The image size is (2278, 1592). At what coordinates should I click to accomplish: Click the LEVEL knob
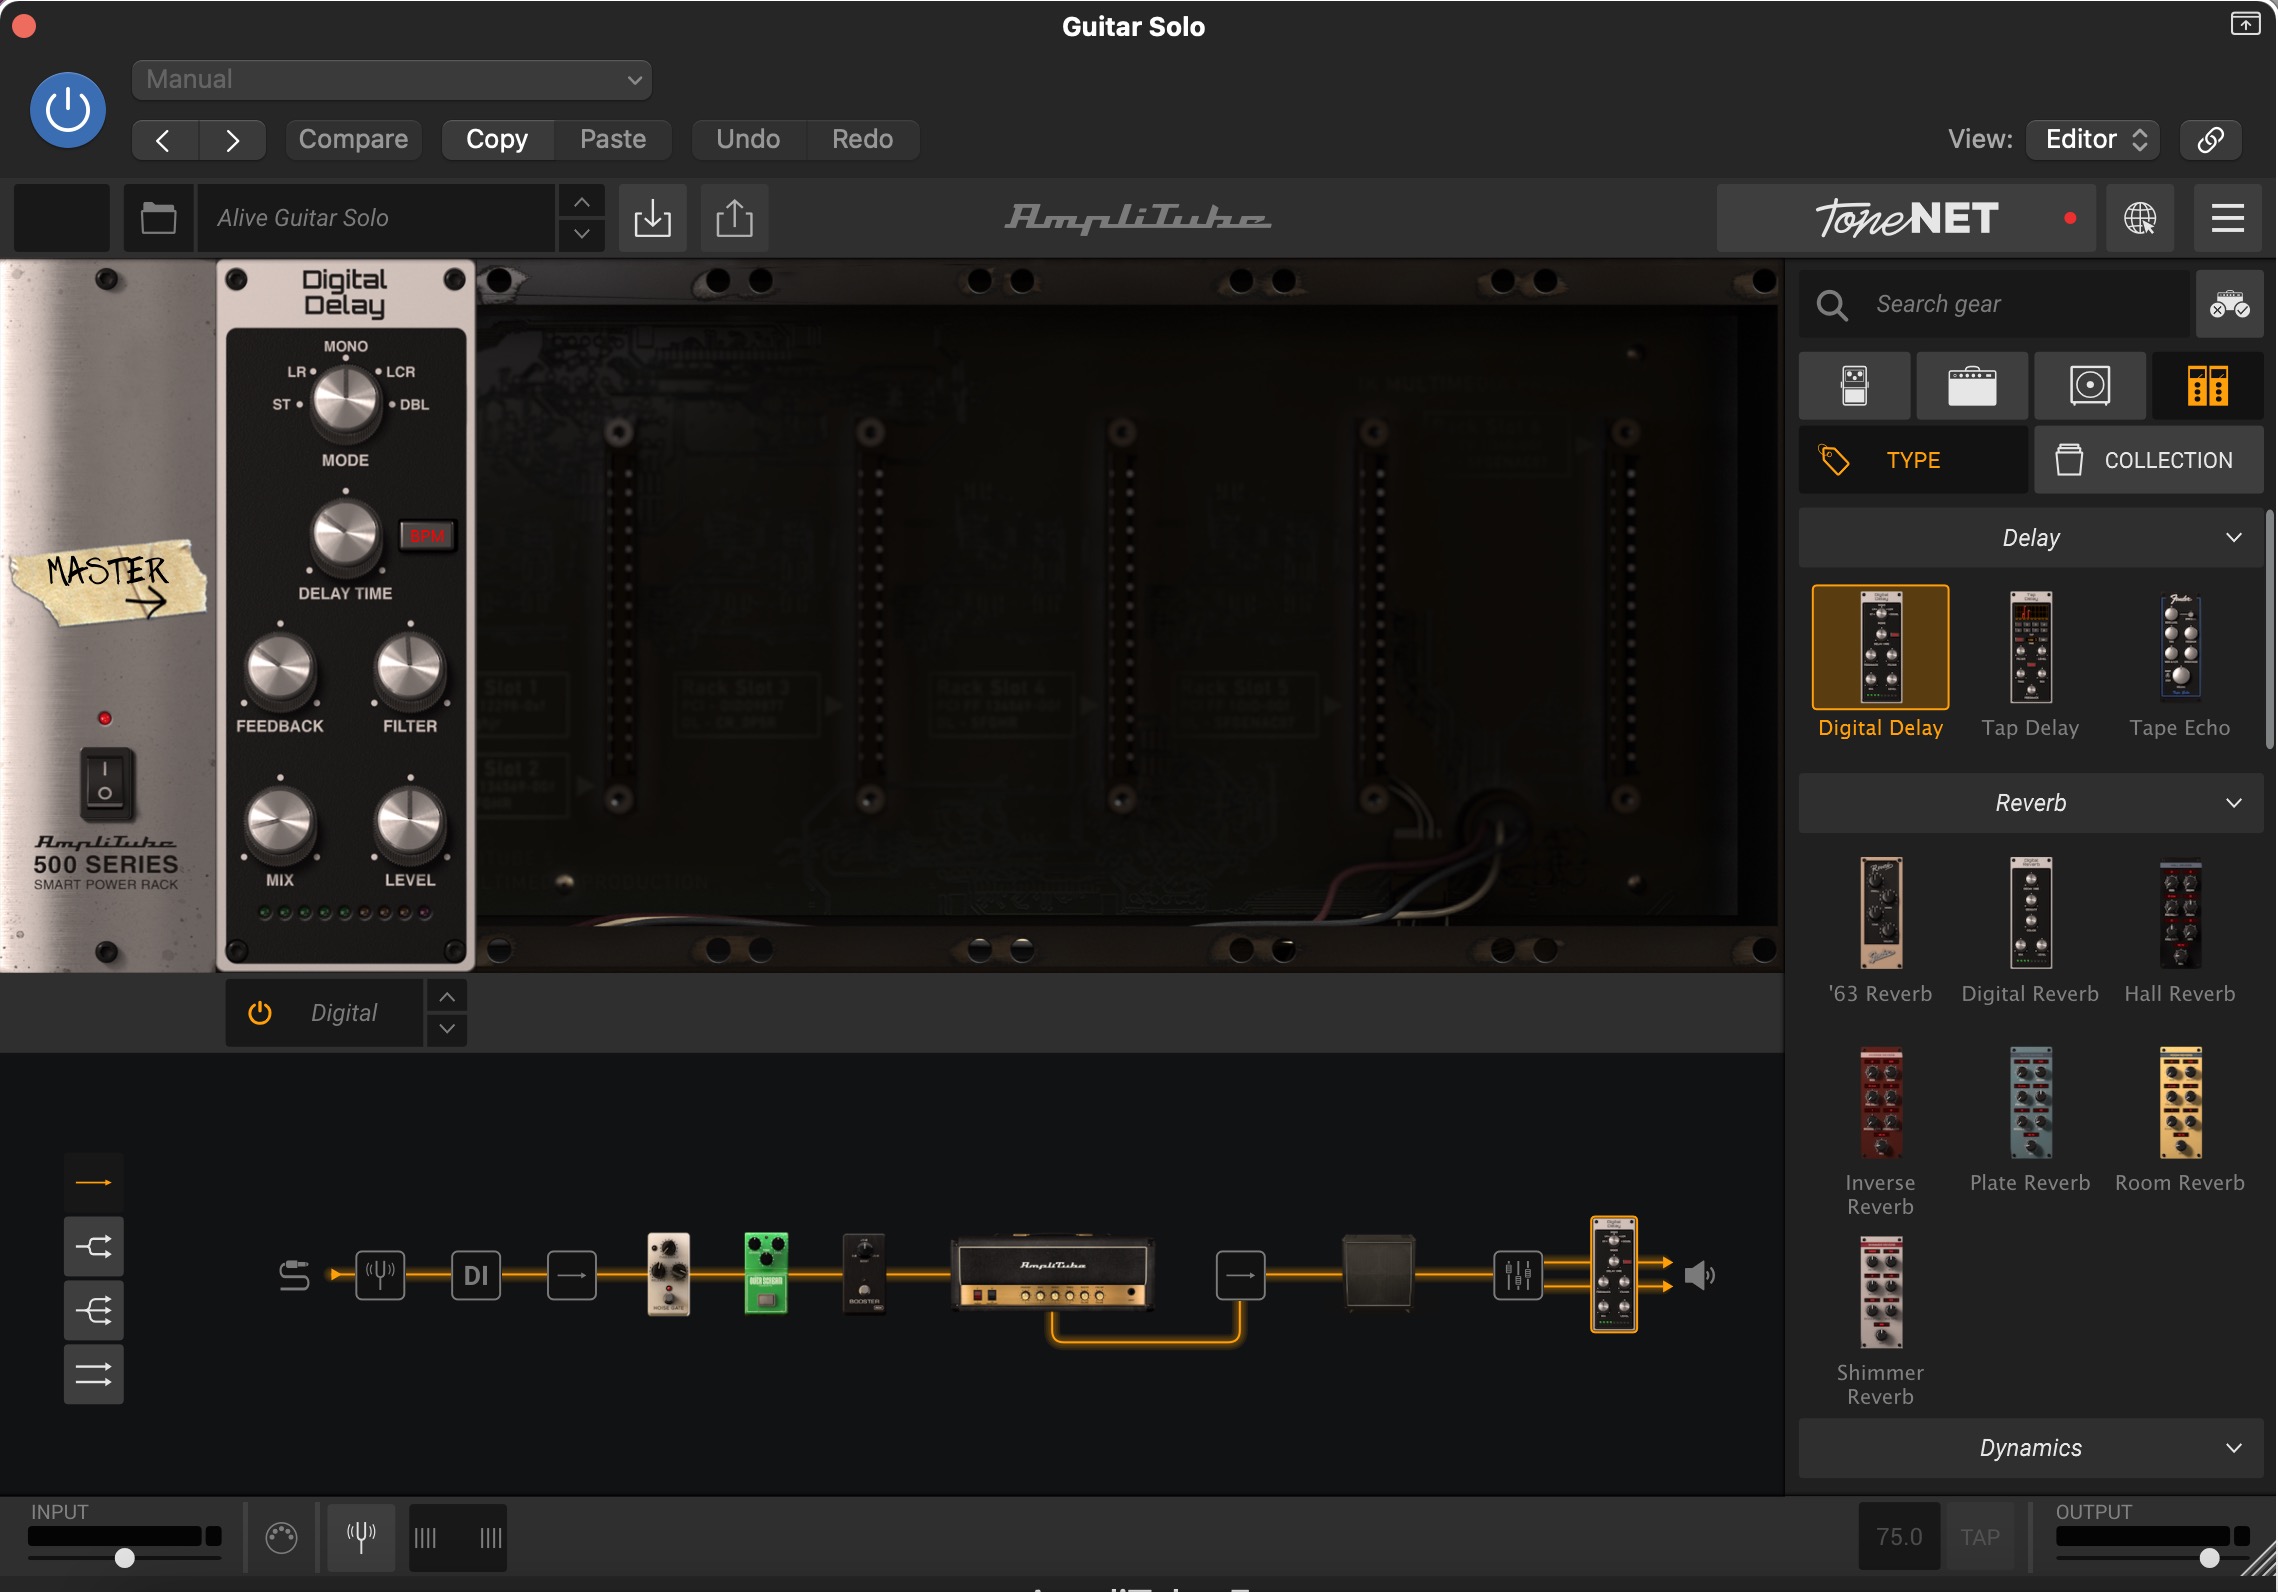(x=410, y=822)
